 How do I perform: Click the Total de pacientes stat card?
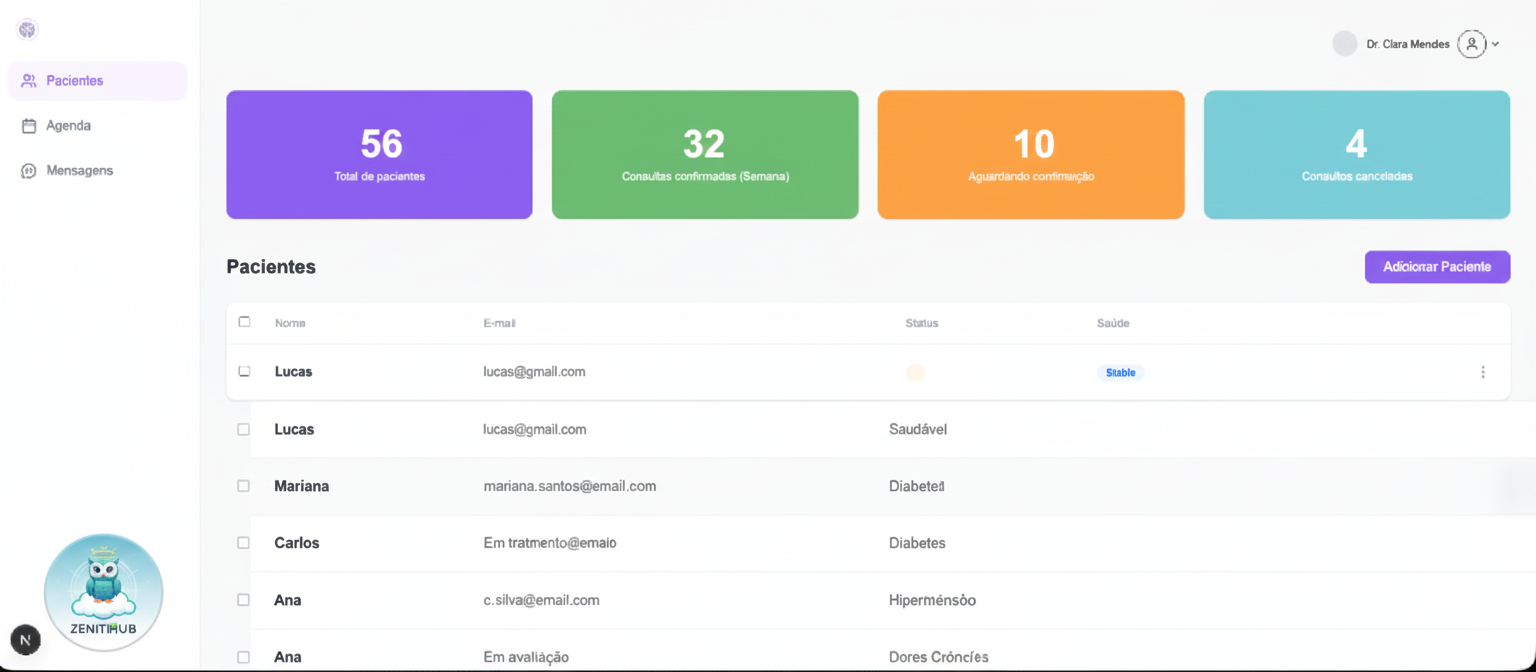coord(379,154)
